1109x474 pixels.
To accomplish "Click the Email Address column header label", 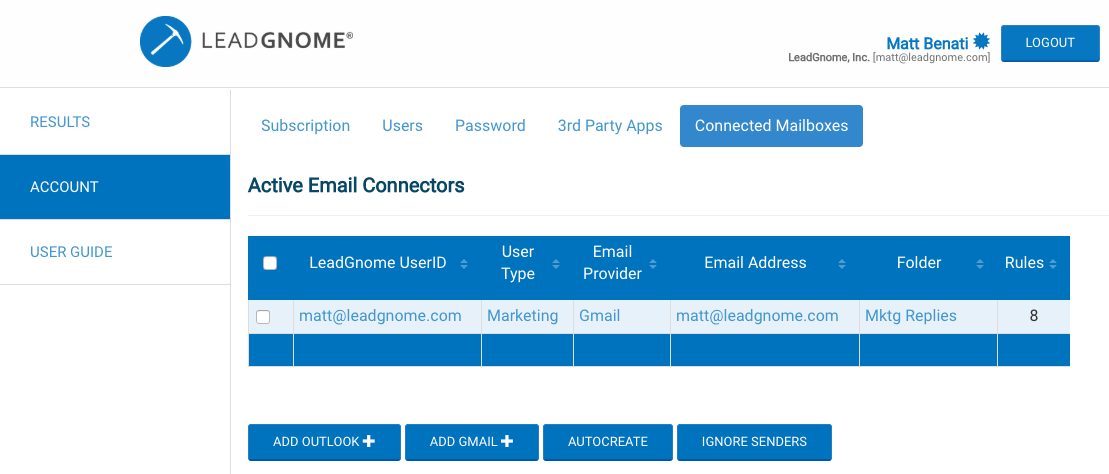I will coord(755,263).
